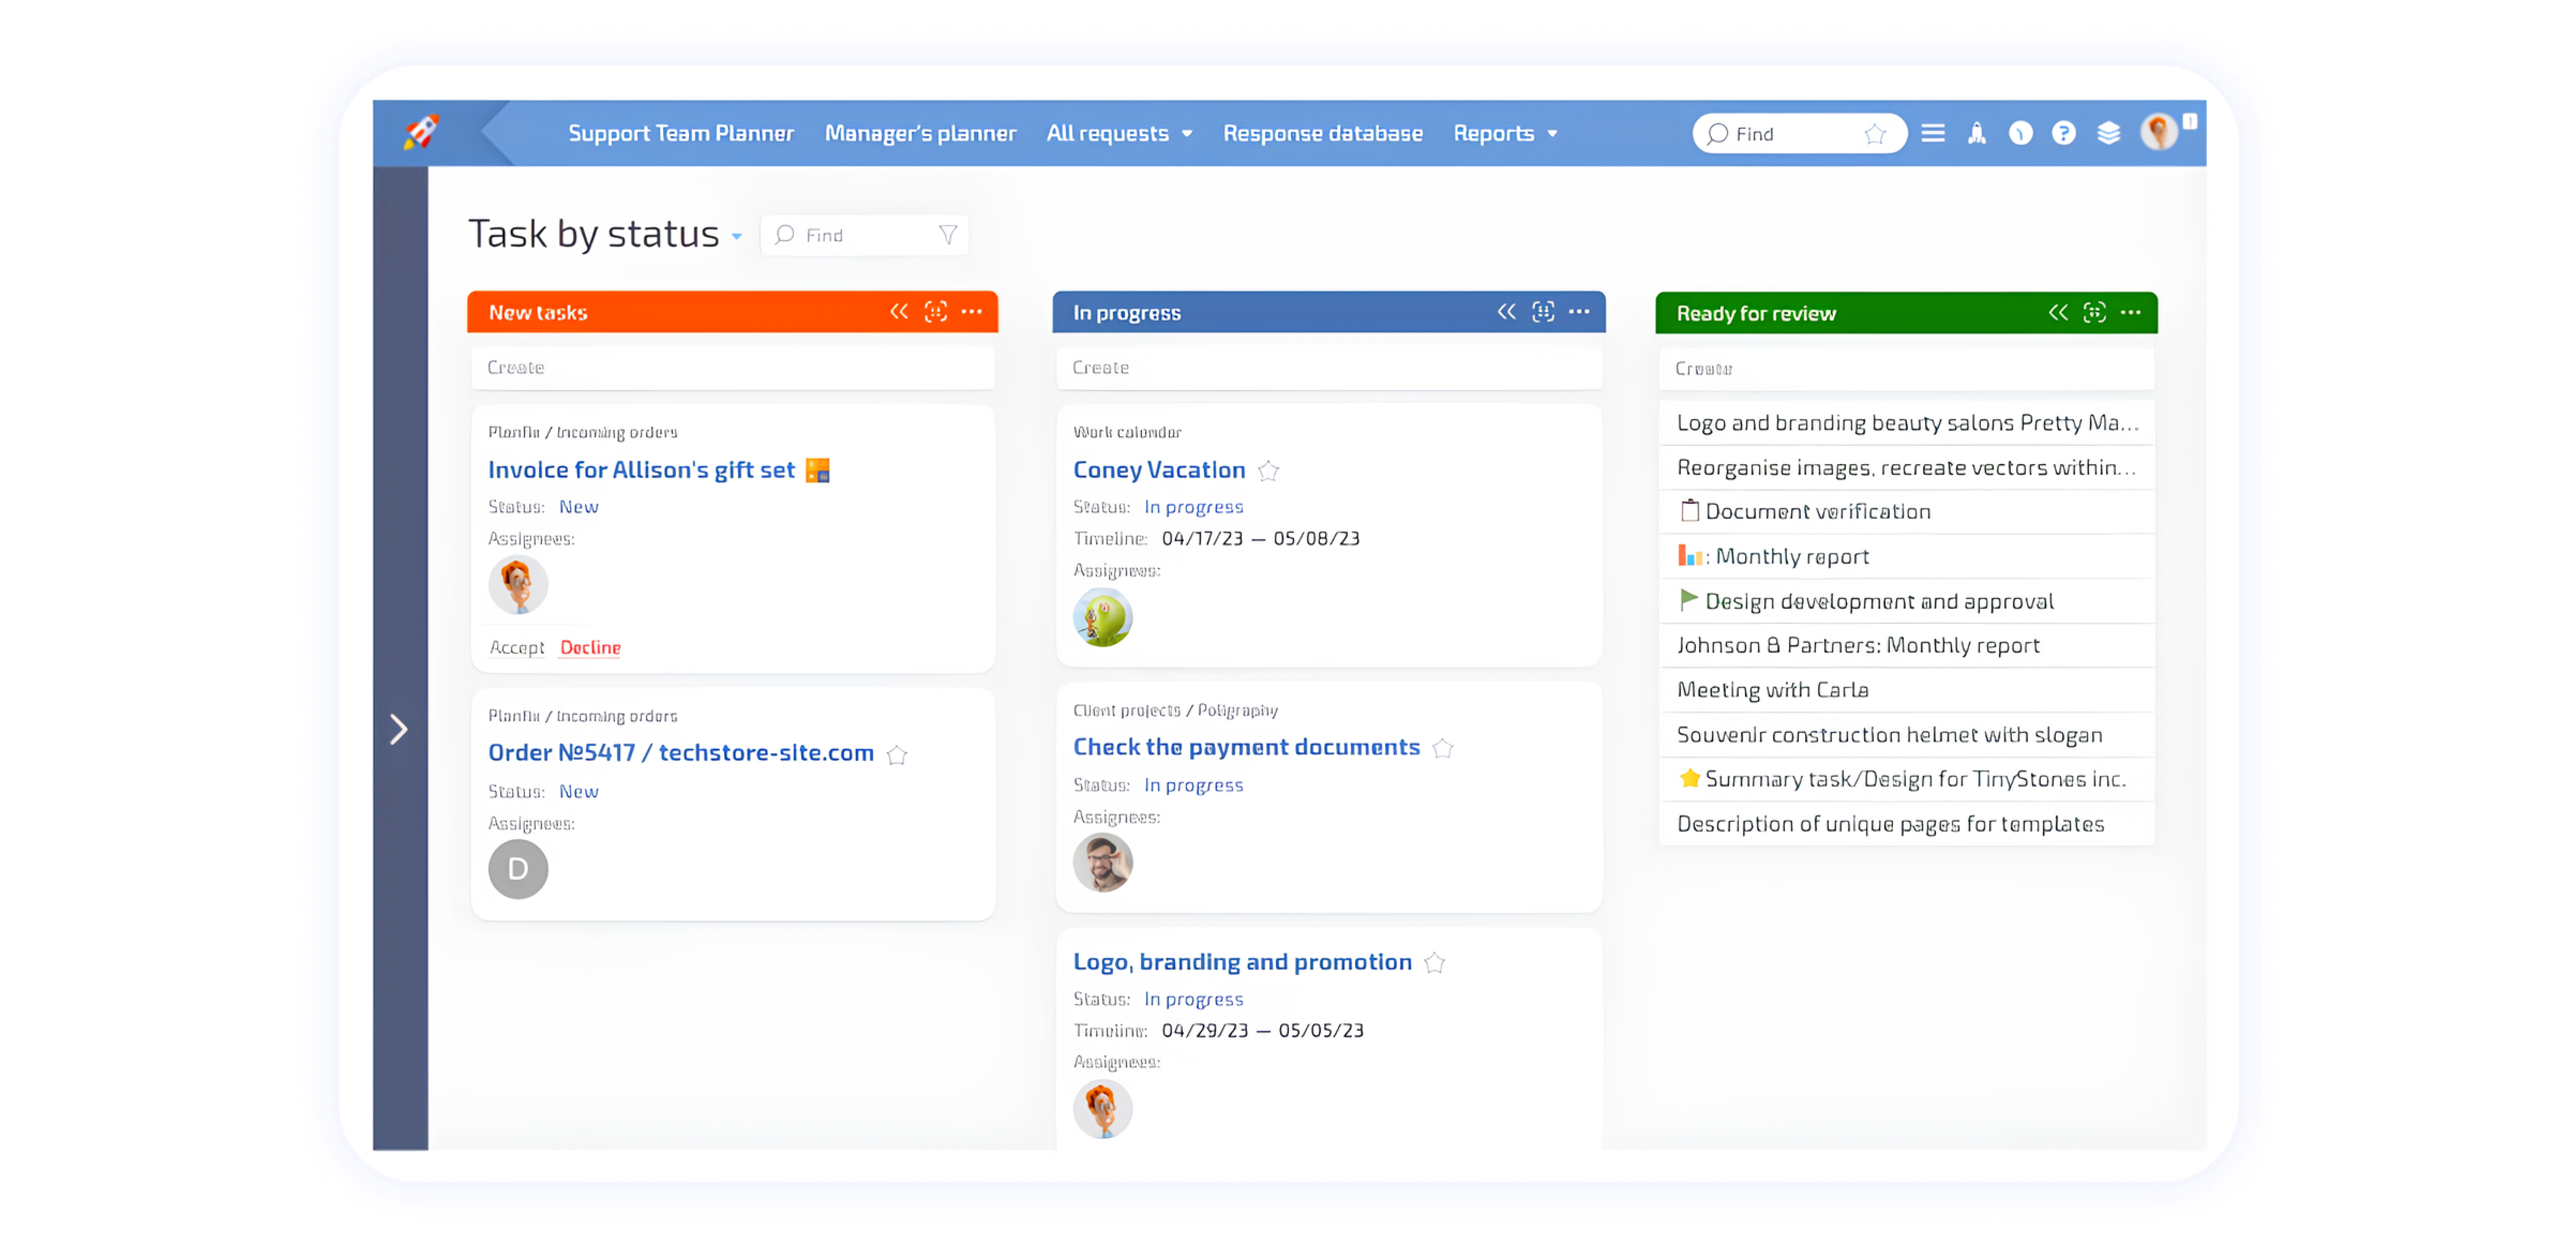Click the focus icon on Ready for review column
This screenshot has height=1249, width=2576.
[2095, 313]
